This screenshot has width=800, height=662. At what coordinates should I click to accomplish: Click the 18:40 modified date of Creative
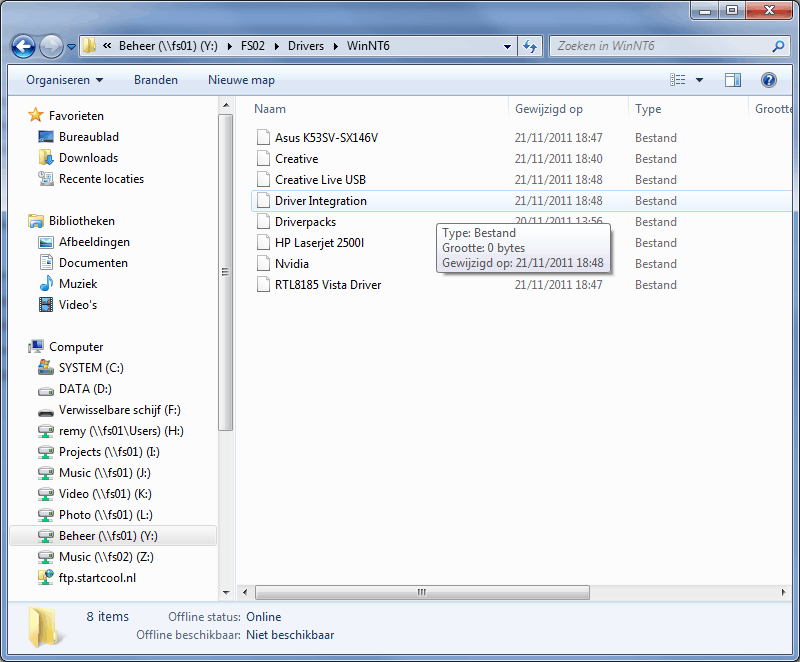tap(558, 159)
